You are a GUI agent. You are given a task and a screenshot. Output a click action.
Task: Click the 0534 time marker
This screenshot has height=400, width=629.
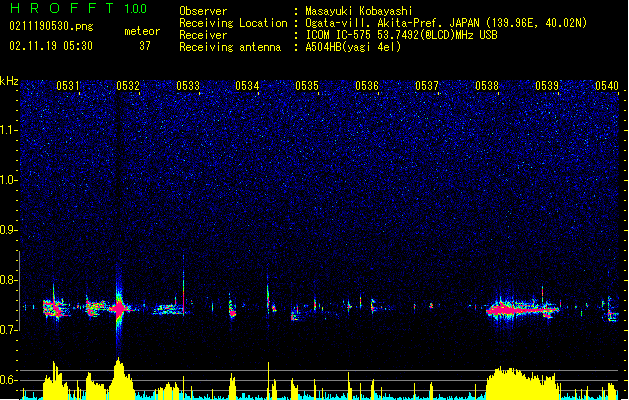[x=247, y=86]
